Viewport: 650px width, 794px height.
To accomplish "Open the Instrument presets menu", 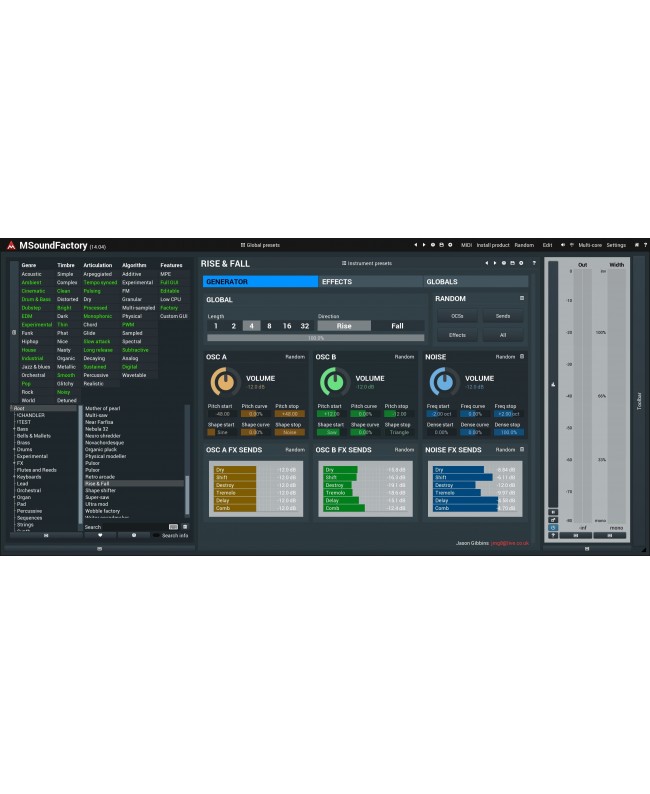I will [x=367, y=263].
